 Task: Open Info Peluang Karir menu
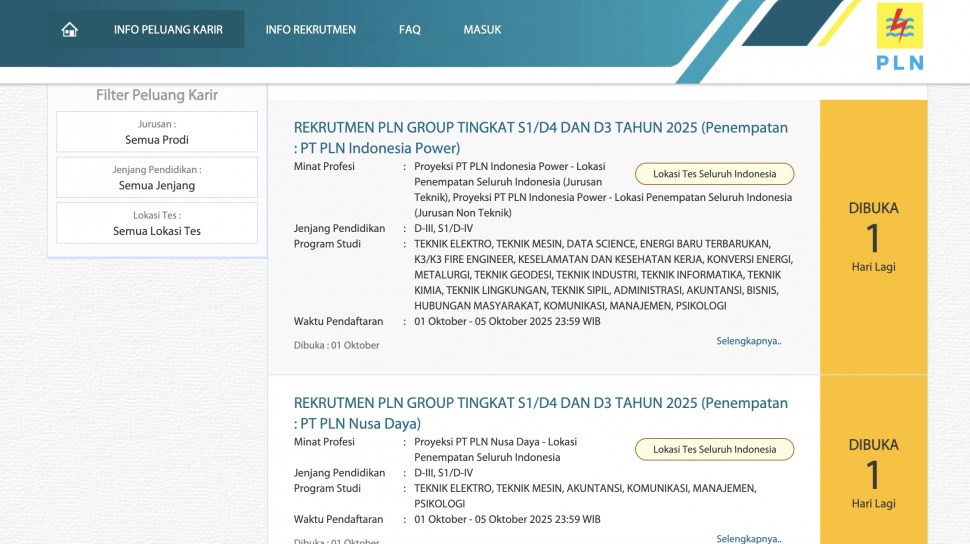(x=168, y=30)
